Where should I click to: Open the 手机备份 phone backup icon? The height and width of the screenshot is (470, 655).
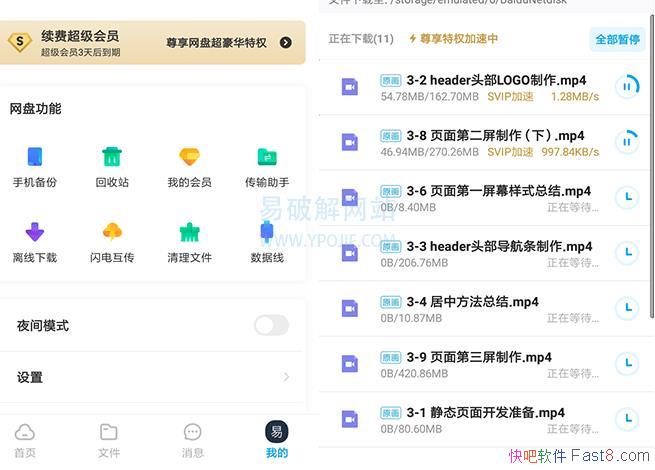[x=34, y=158]
